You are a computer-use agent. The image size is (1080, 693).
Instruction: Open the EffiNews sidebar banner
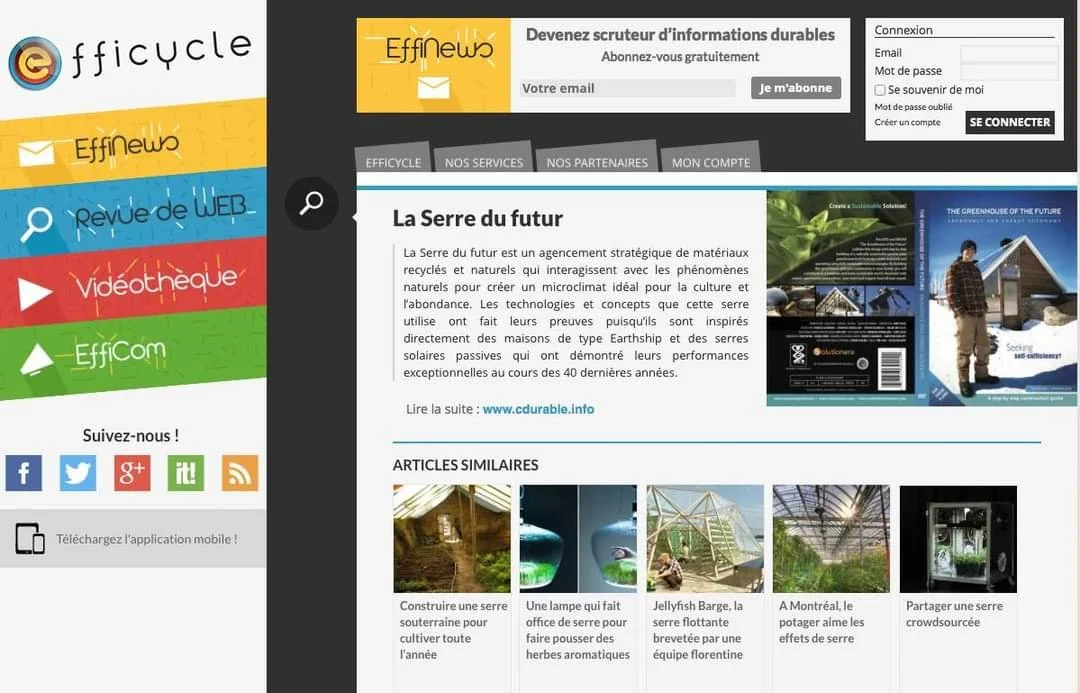(133, 143)
